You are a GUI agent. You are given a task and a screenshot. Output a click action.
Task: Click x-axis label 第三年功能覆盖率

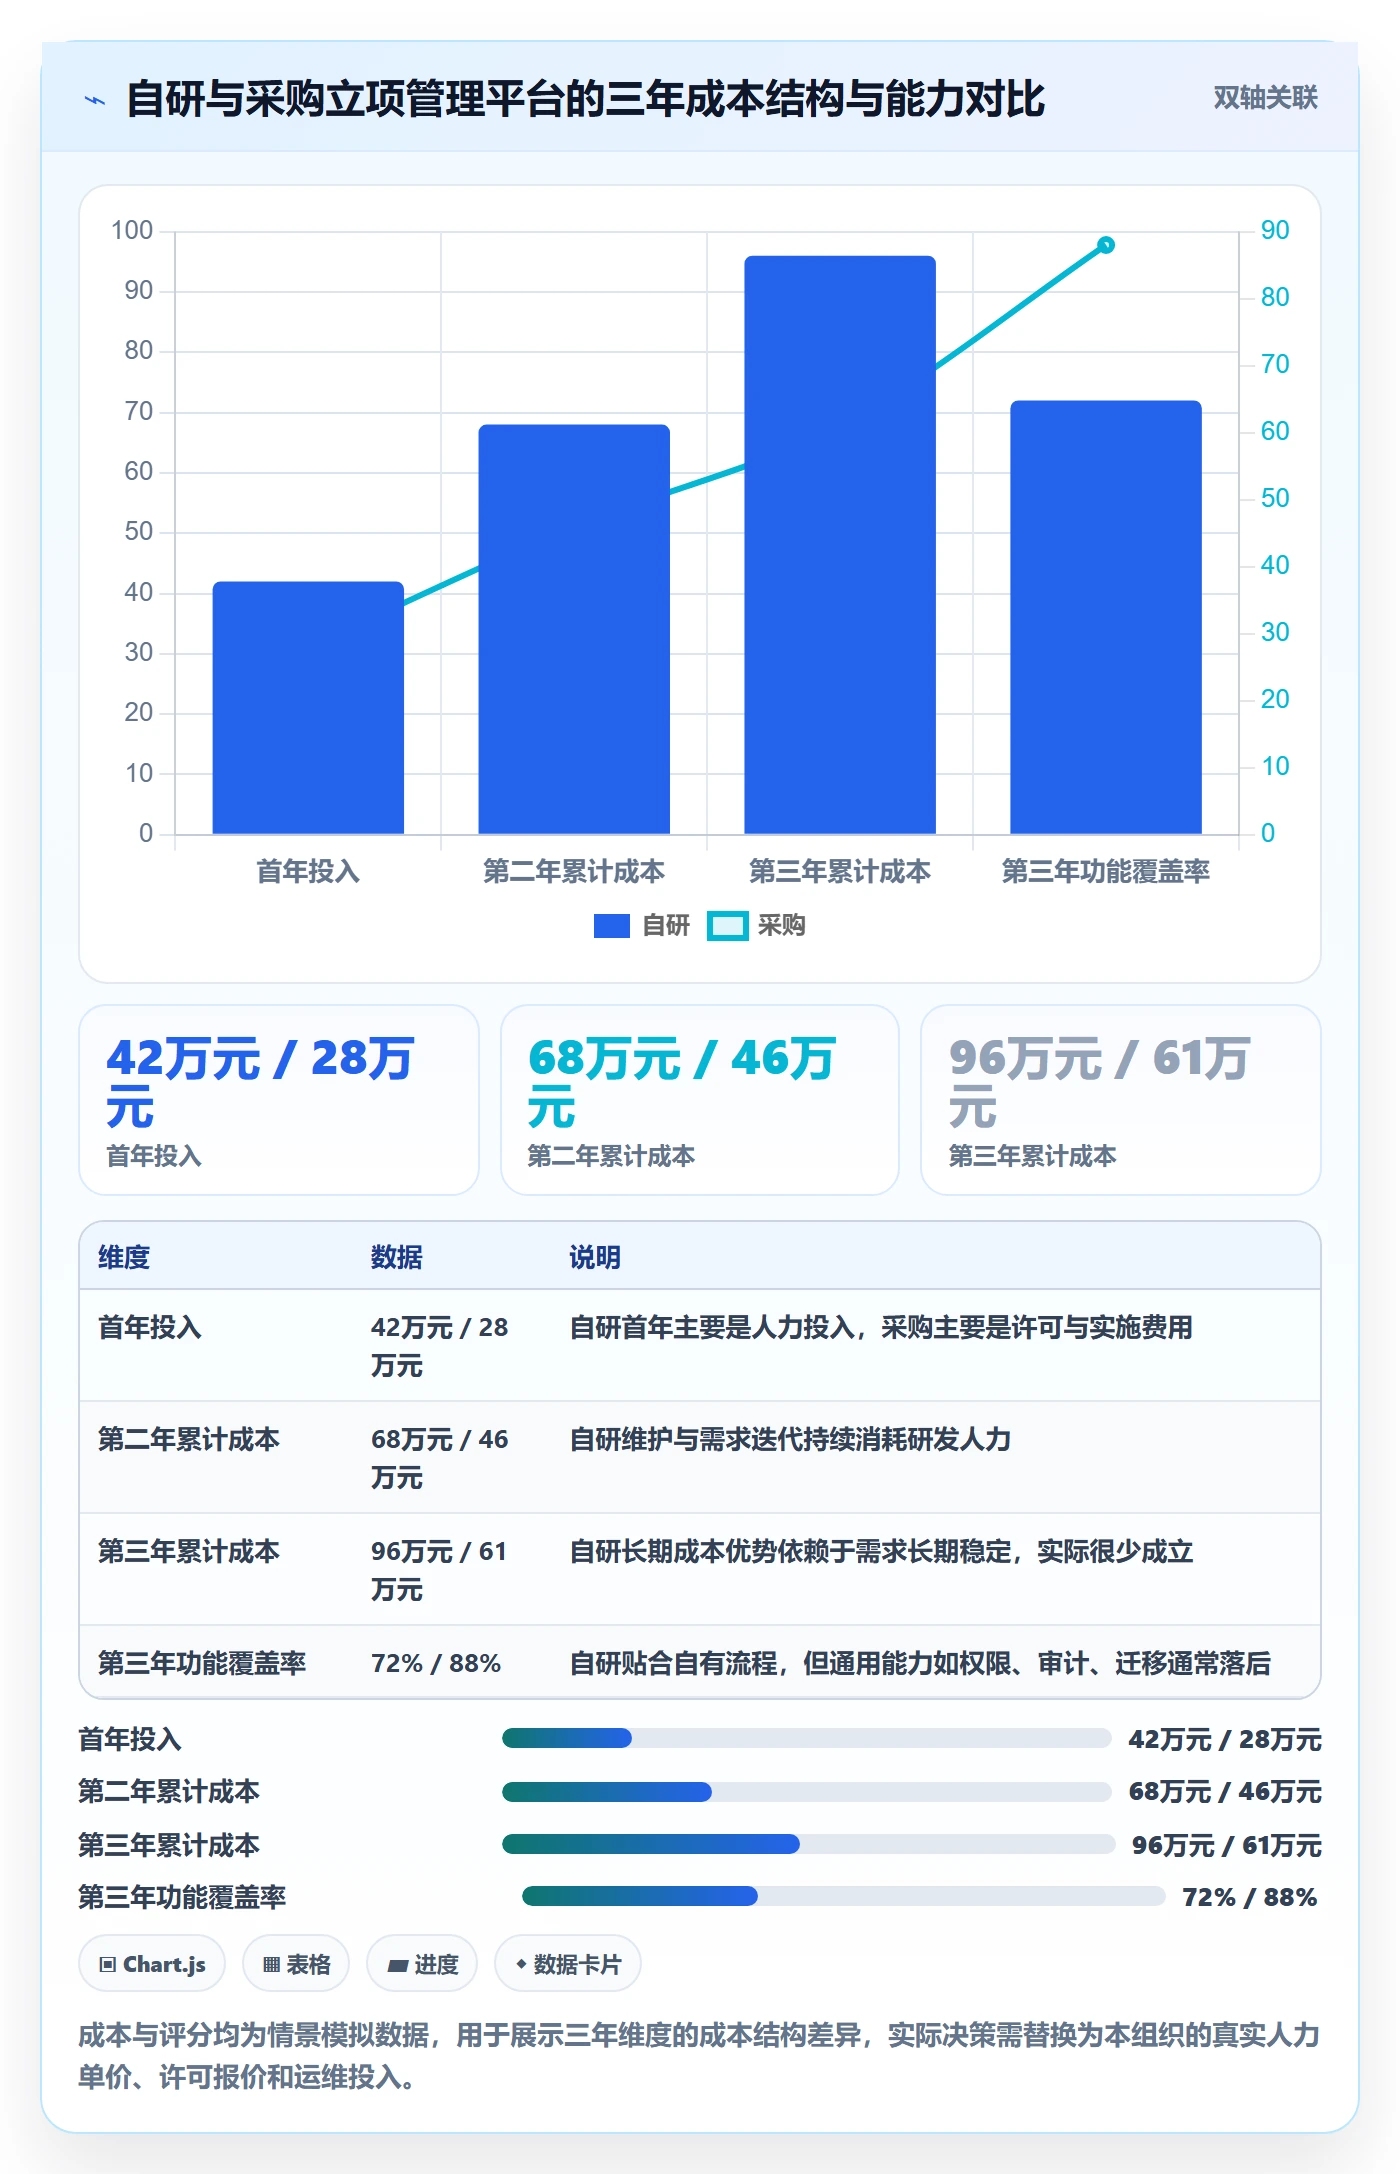click(1106, 871)
